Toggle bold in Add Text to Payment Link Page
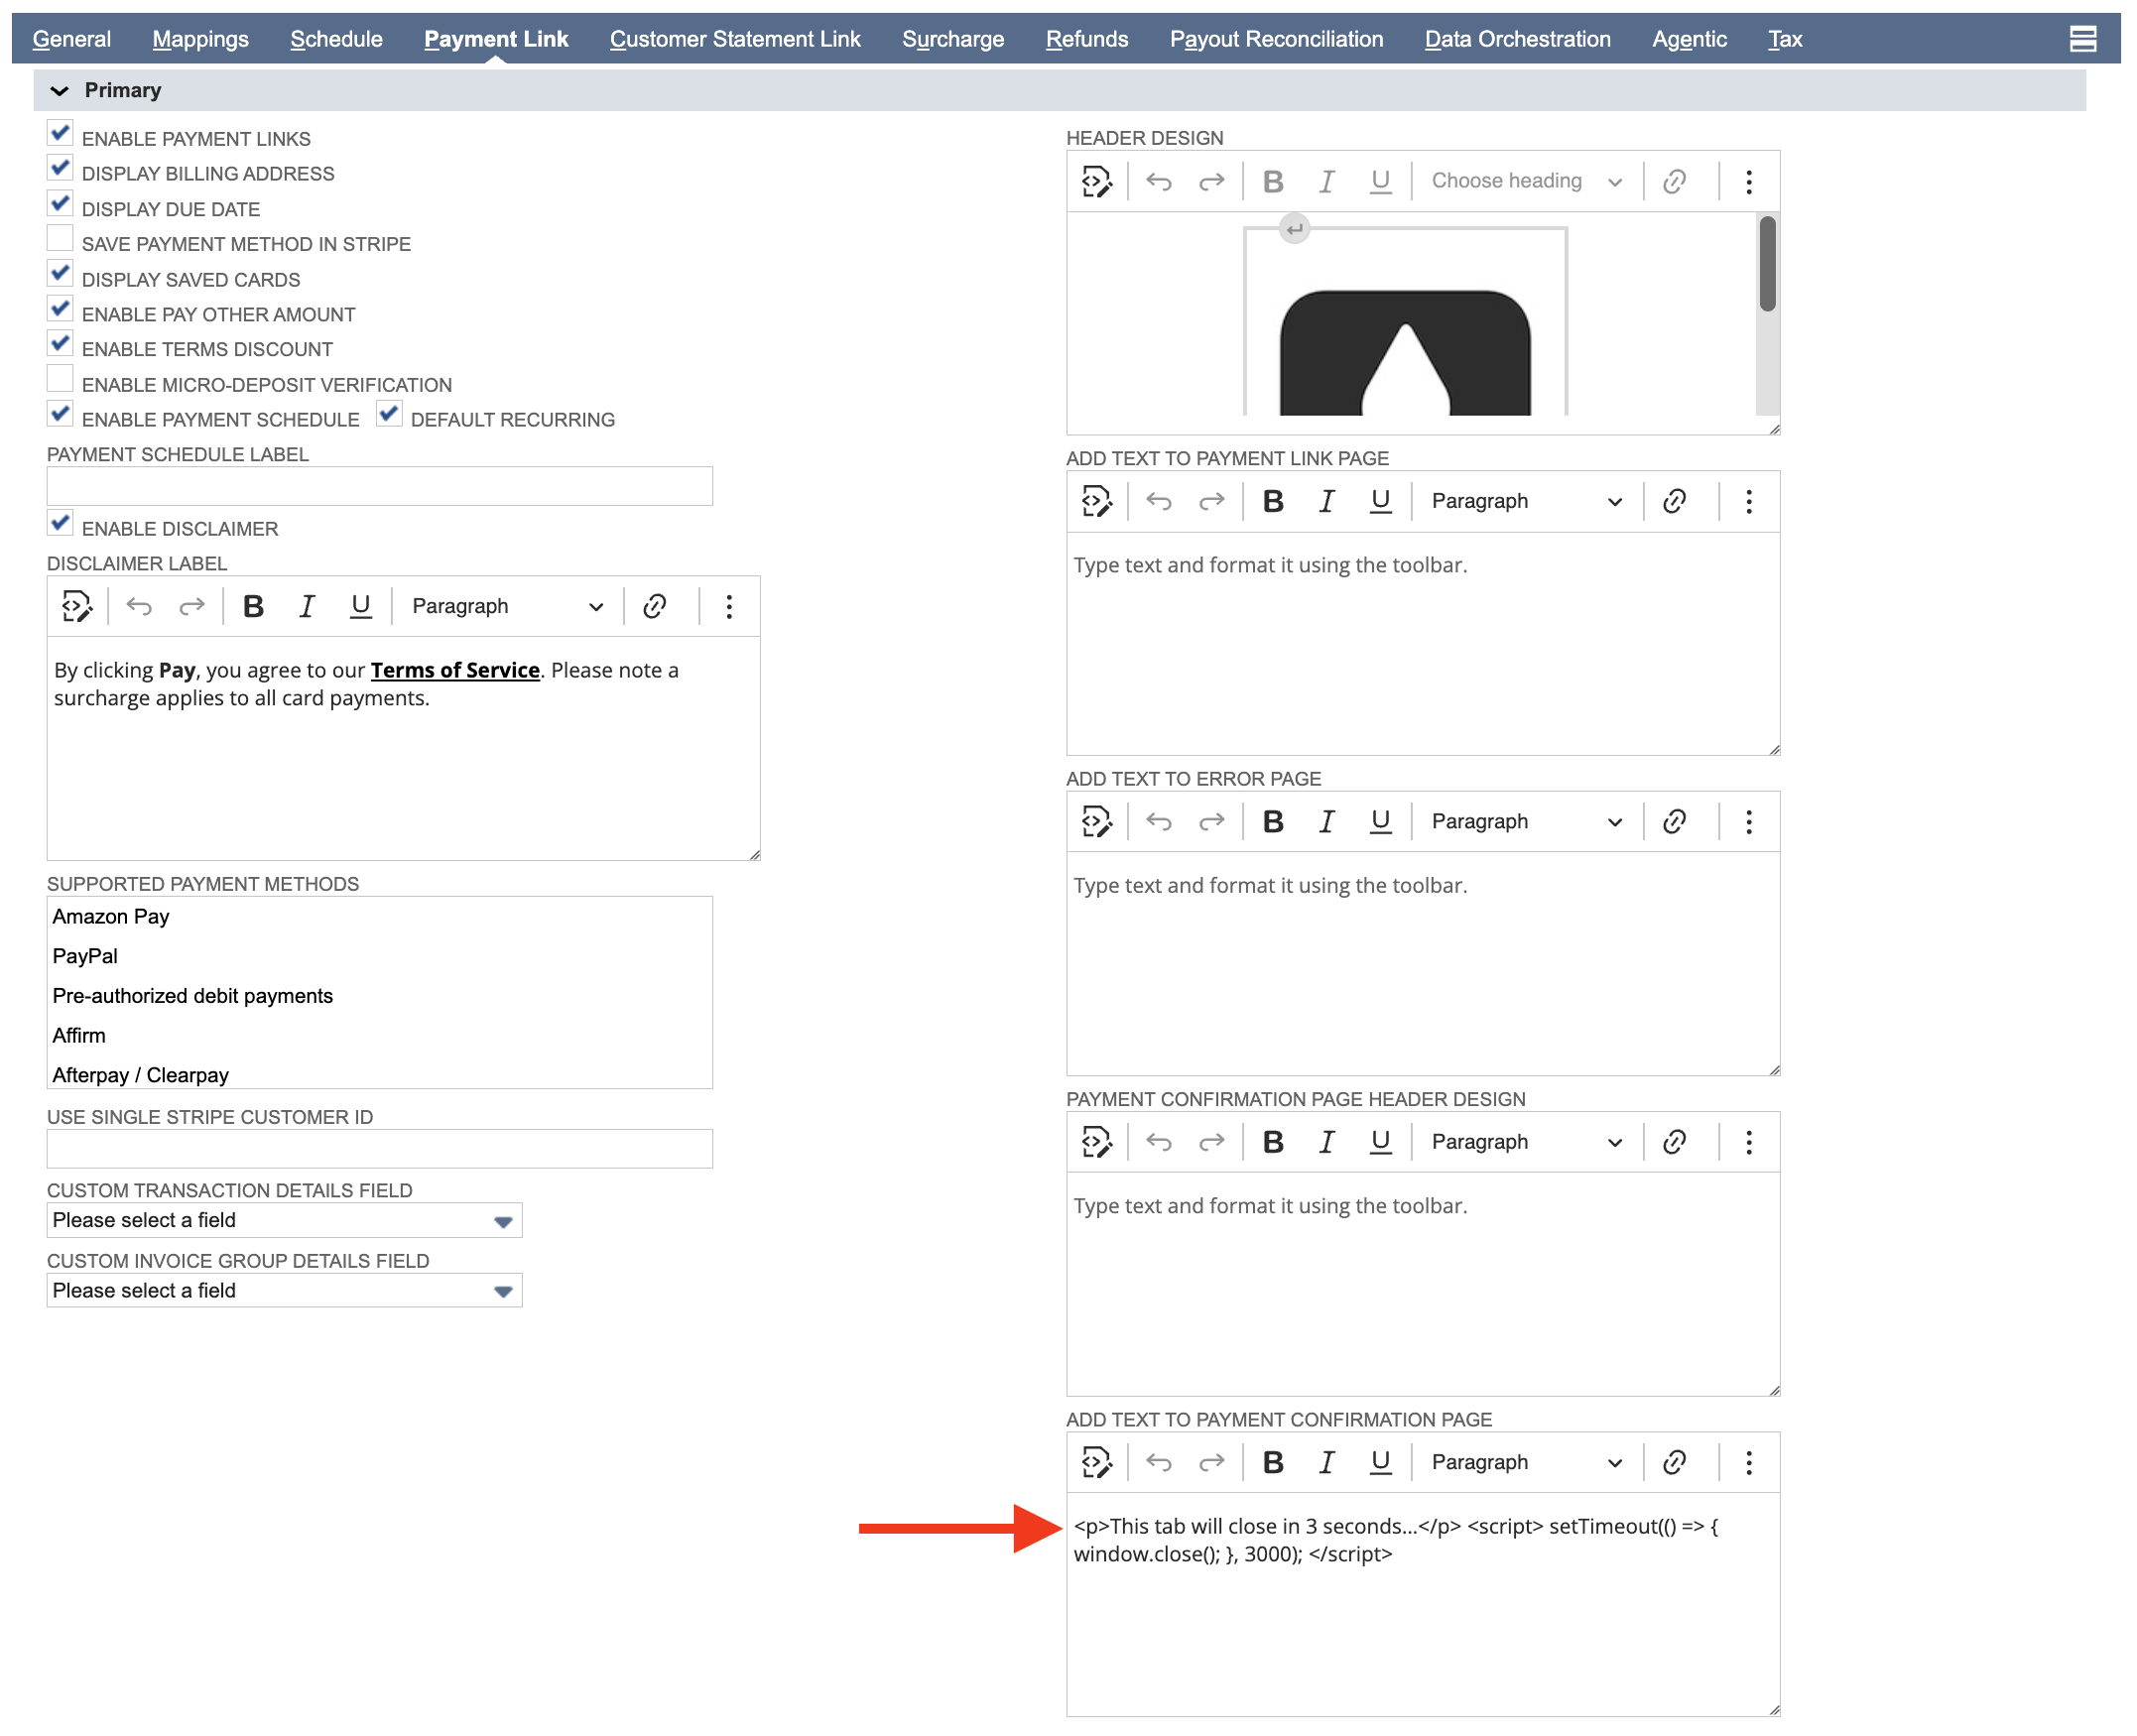Viewport: 2137px width, 1736px height. click(x=1273, y=501)
